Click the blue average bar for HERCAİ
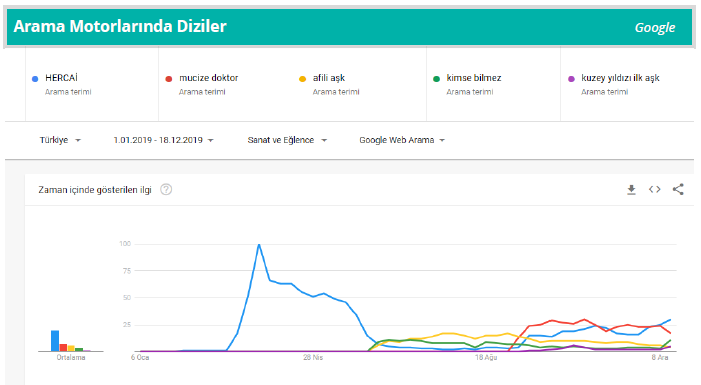This screenshot has height=385, width=701. [55, 341]
